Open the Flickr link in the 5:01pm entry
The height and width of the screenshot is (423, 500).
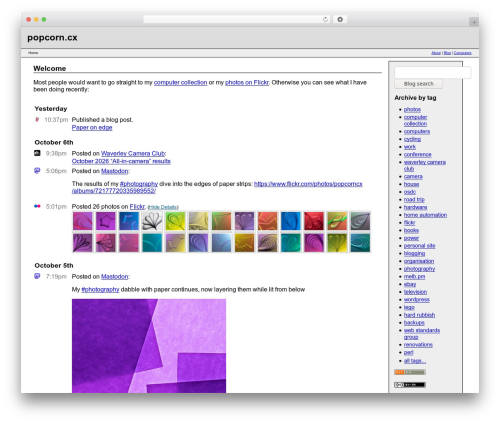pos(137,207)
